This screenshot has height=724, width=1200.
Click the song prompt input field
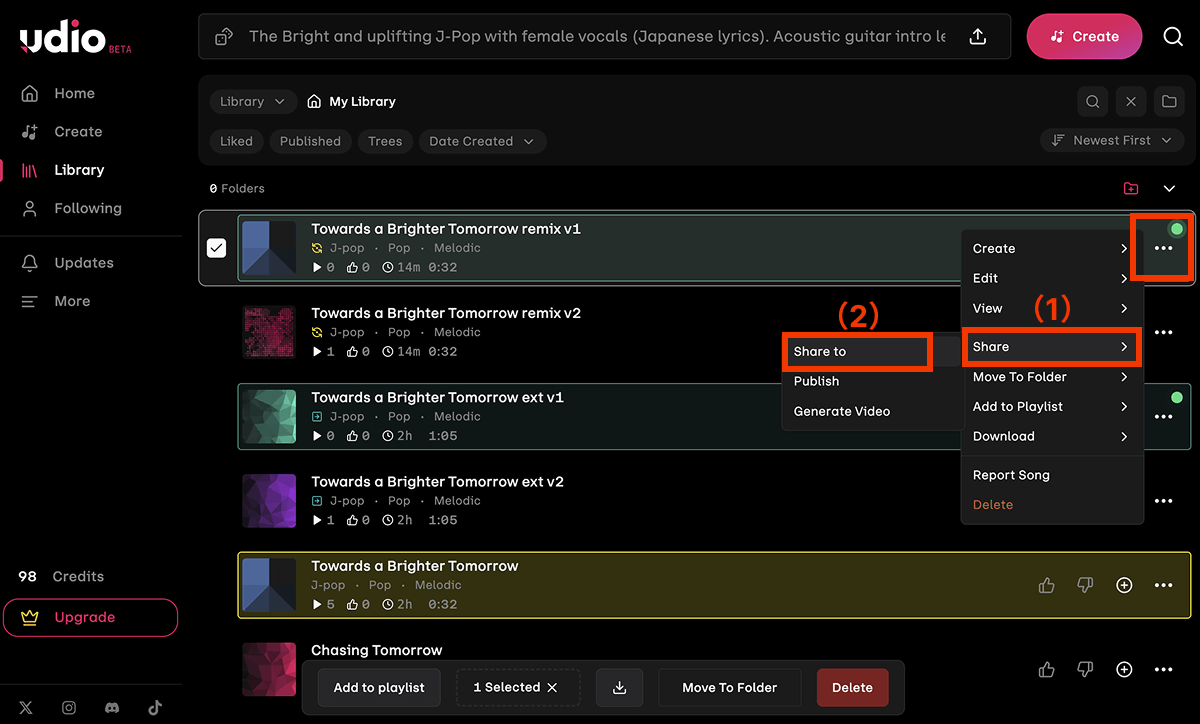(x=597, y=36)
